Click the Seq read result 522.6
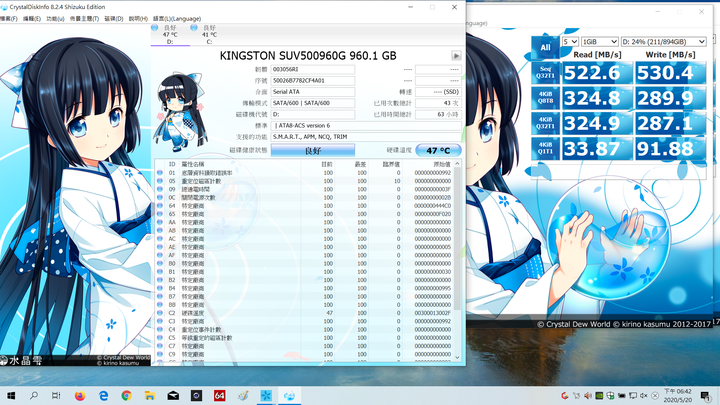This screenshot has height=405, width=720. click(x=597, y=73)
